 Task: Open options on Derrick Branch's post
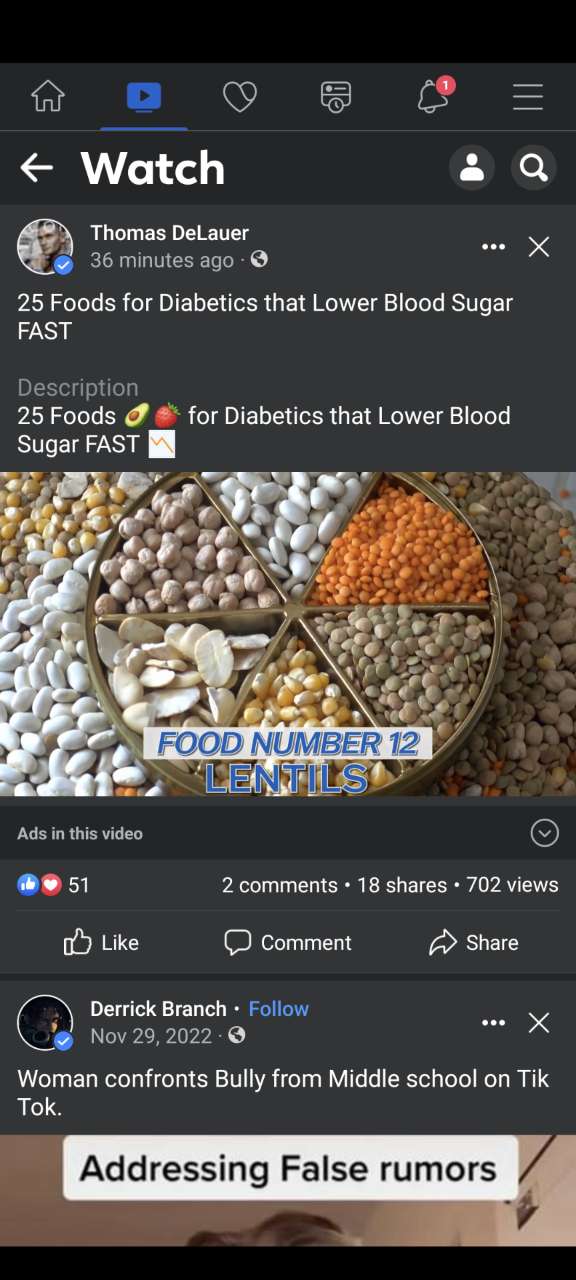point(493,1022)
